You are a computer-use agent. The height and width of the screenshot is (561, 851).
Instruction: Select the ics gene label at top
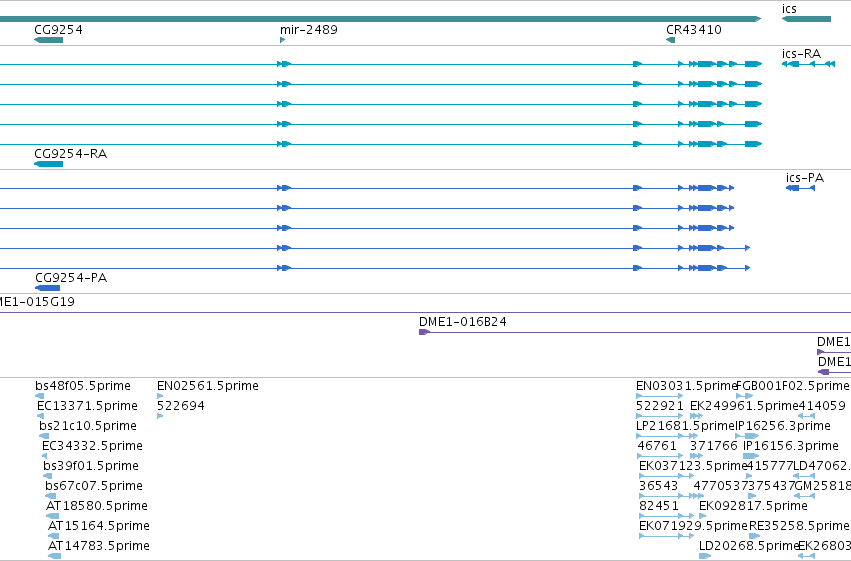click(789, 9)
